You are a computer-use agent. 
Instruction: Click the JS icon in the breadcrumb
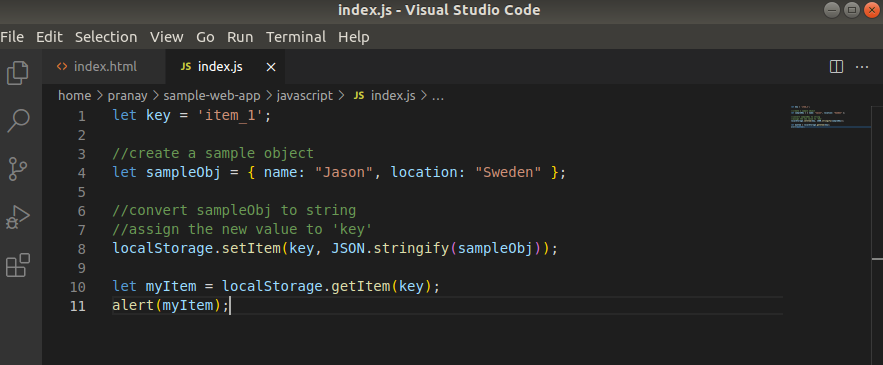(x=359, y=96)
